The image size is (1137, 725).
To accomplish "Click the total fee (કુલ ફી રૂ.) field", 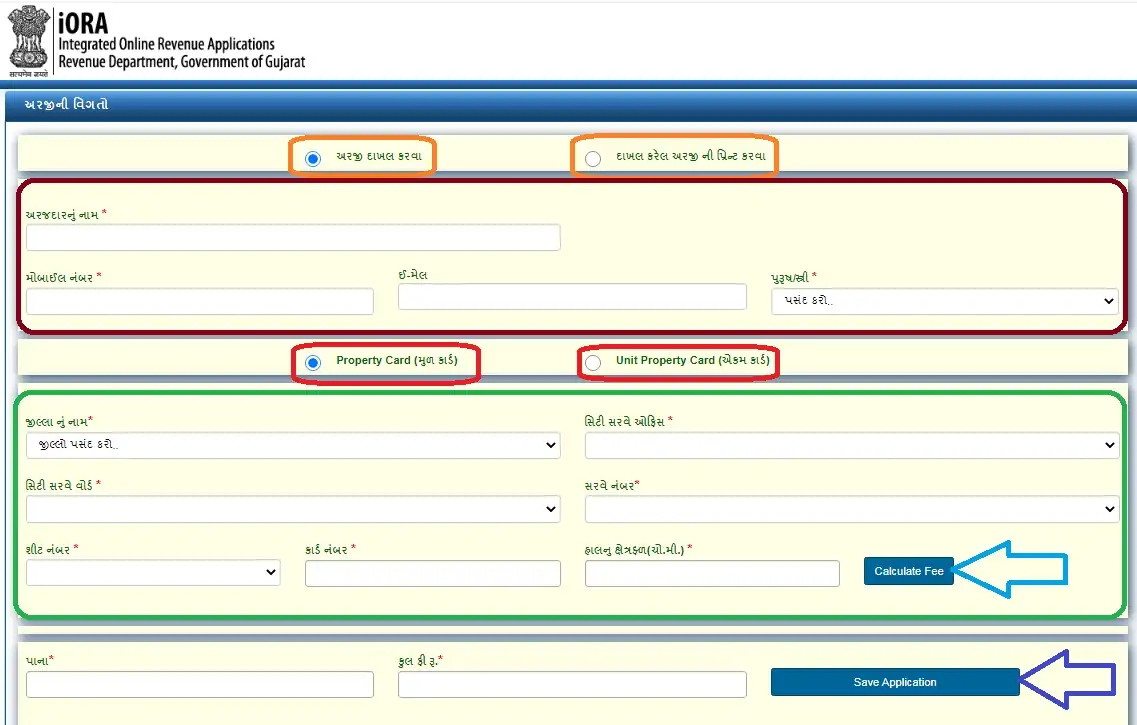I will [572, 684].
